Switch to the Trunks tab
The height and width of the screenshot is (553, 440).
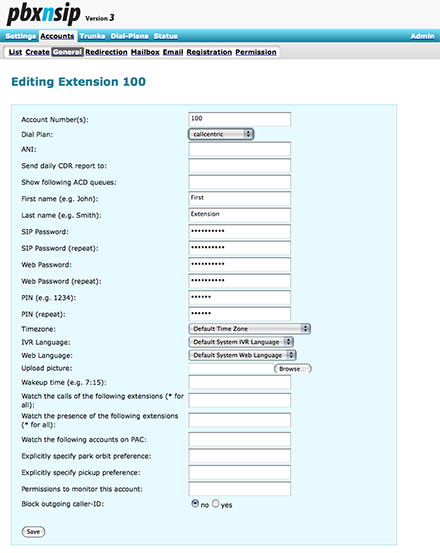point(92,36)
